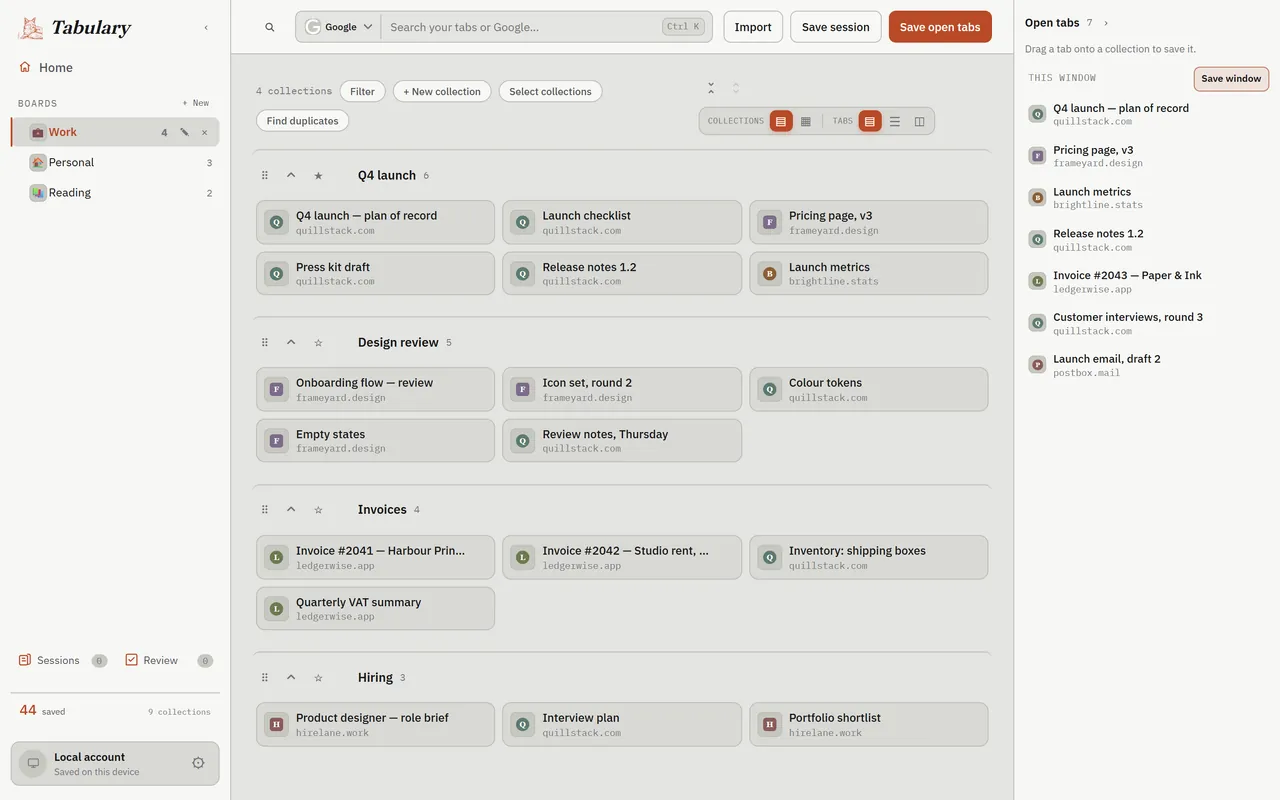
Task: Collapse the Hiring collection
Action: click(291, 677)
